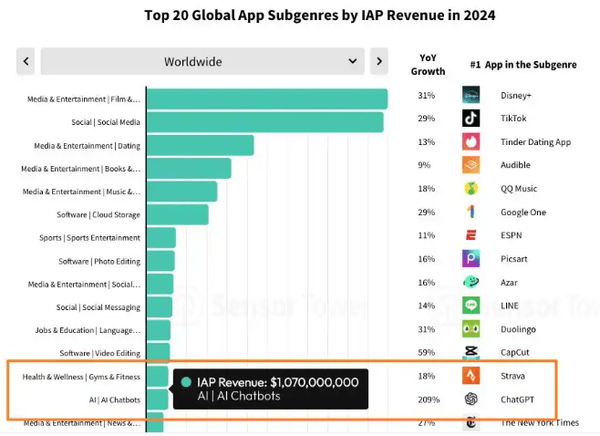The width and height of the screenshot is (600, 436).
Task: Go to previous region with left arrow
Action: [x=26, y=61]
